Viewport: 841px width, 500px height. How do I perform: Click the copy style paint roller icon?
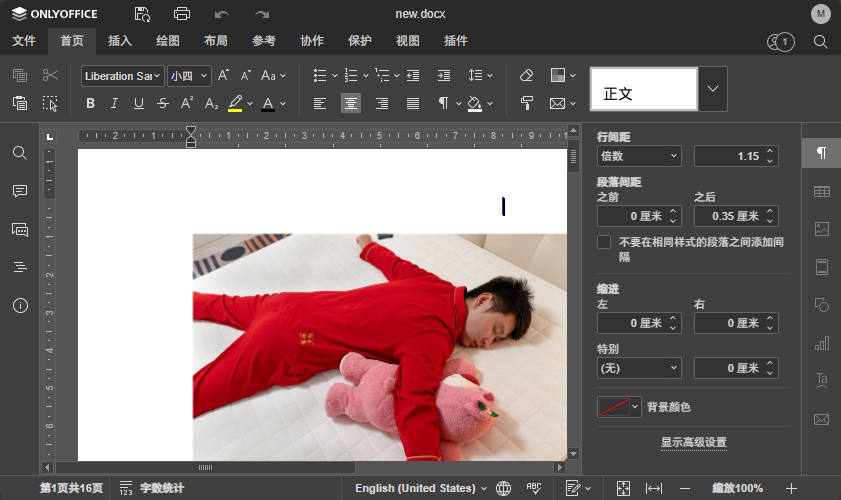[x=527, y=103]
